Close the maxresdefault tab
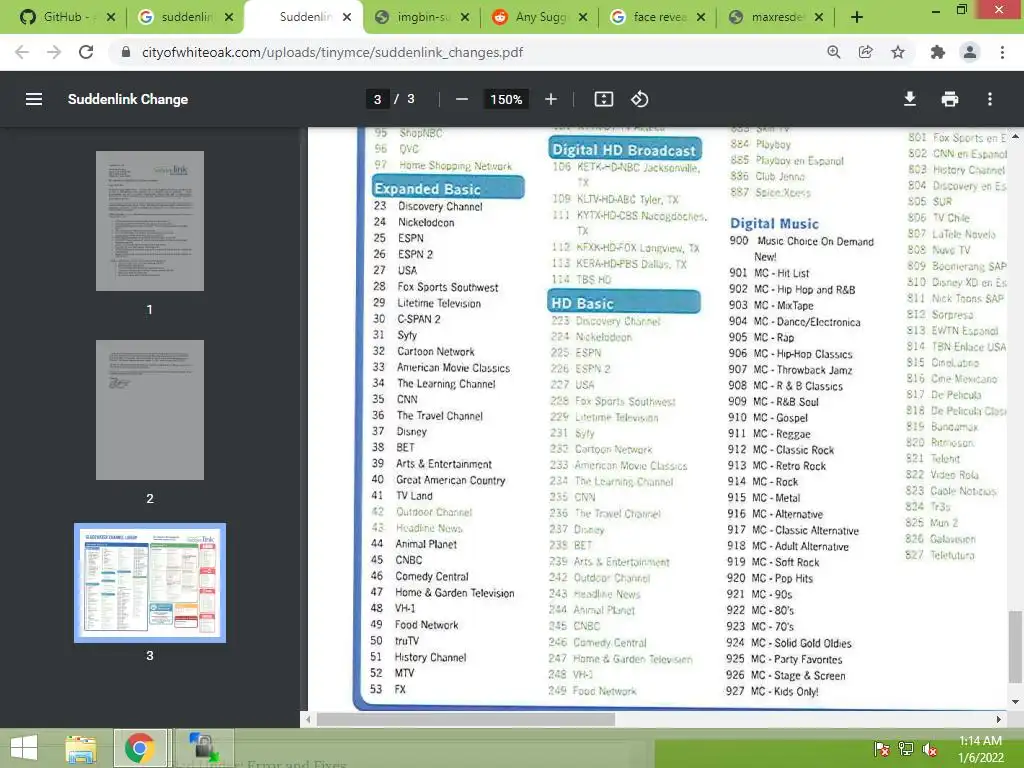The height and width of the screenshot is (768, 1024). point(818,17)
